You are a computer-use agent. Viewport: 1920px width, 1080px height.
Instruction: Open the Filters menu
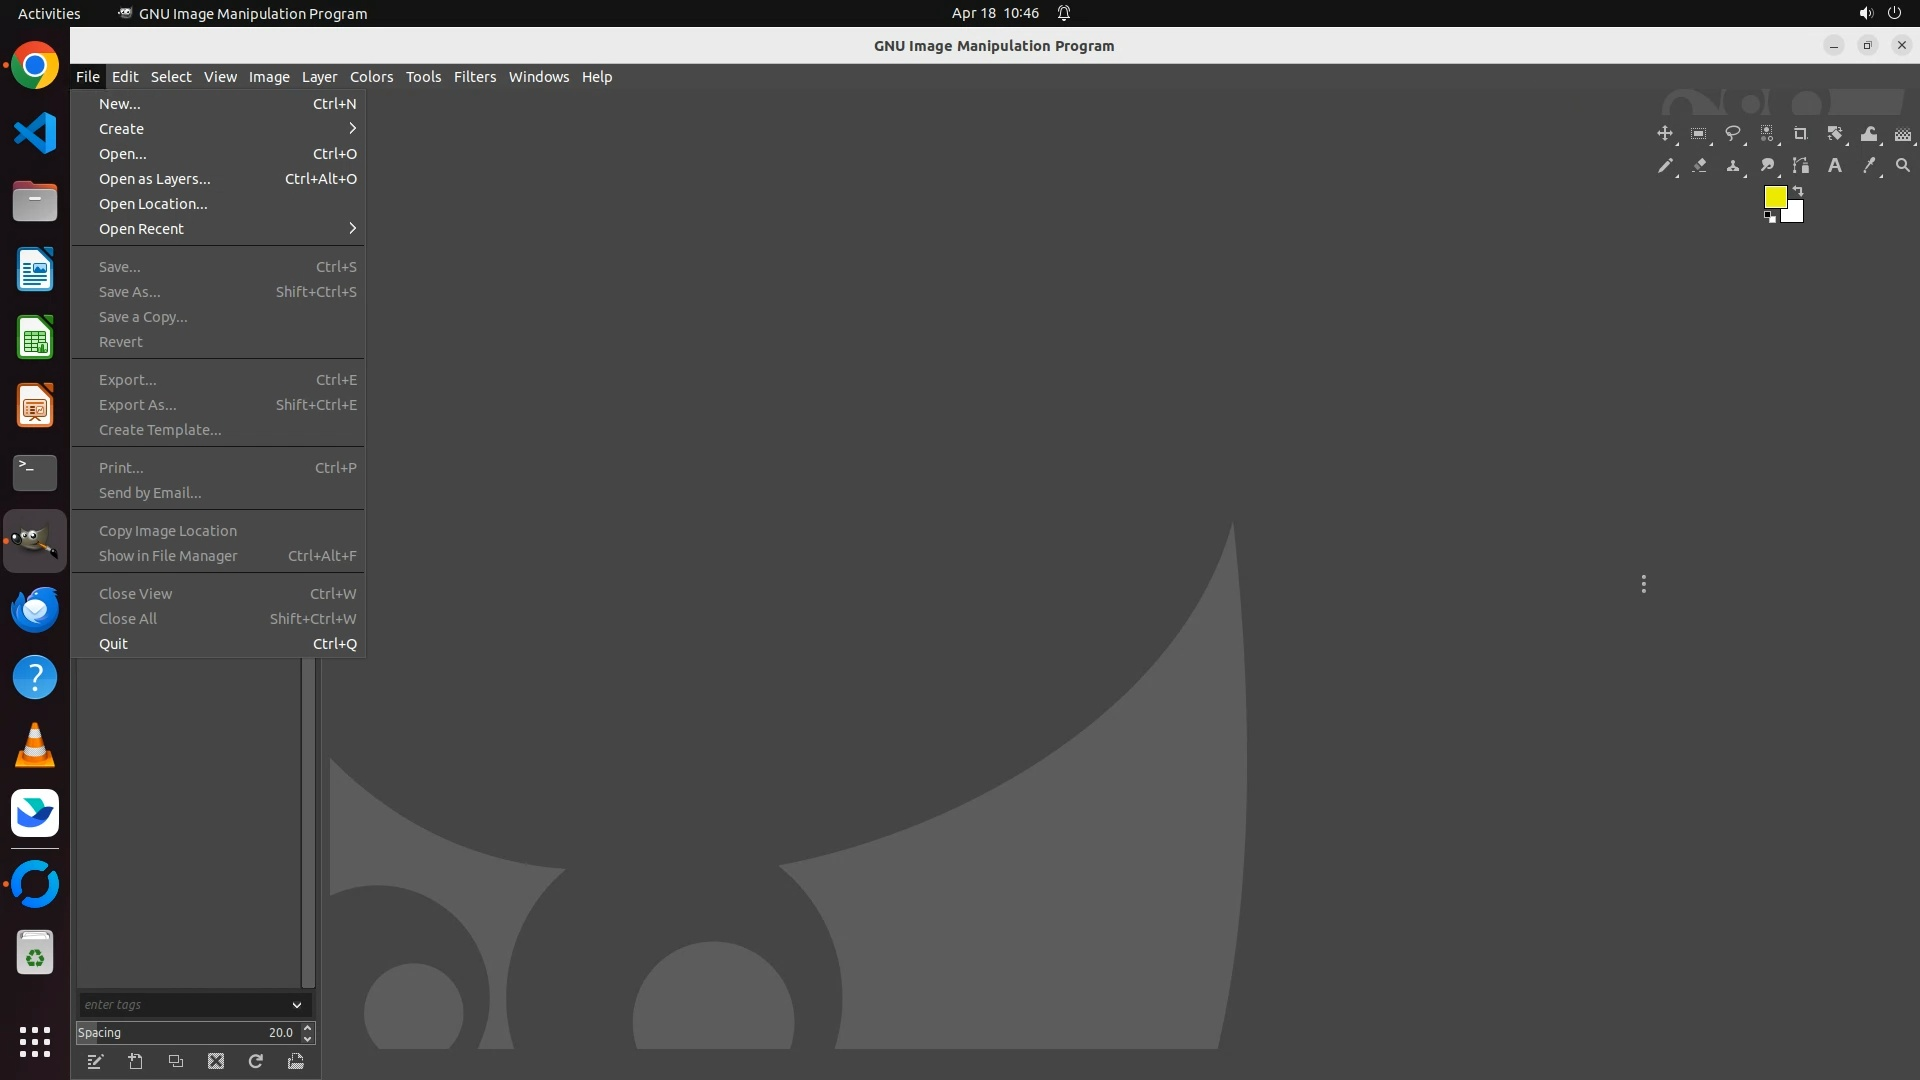[x=474, y=77]
